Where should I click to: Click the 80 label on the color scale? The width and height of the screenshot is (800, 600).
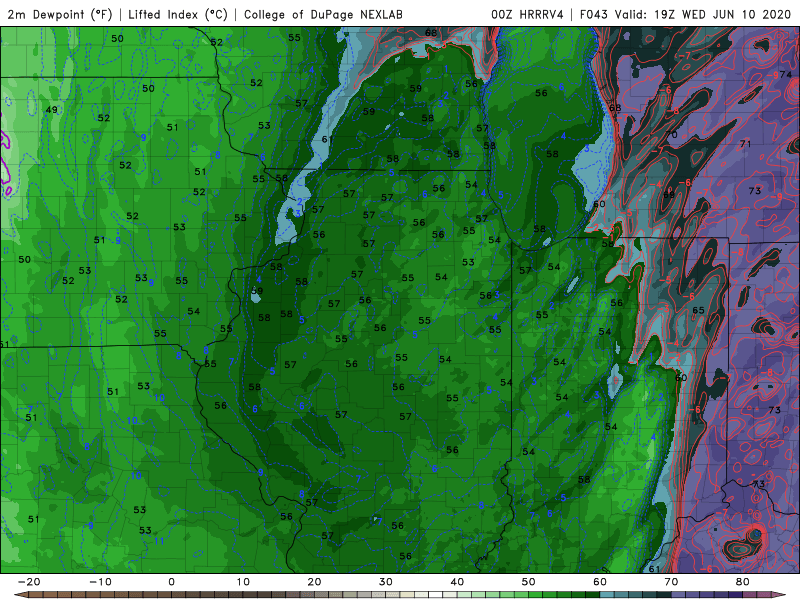tap(743, 582)
